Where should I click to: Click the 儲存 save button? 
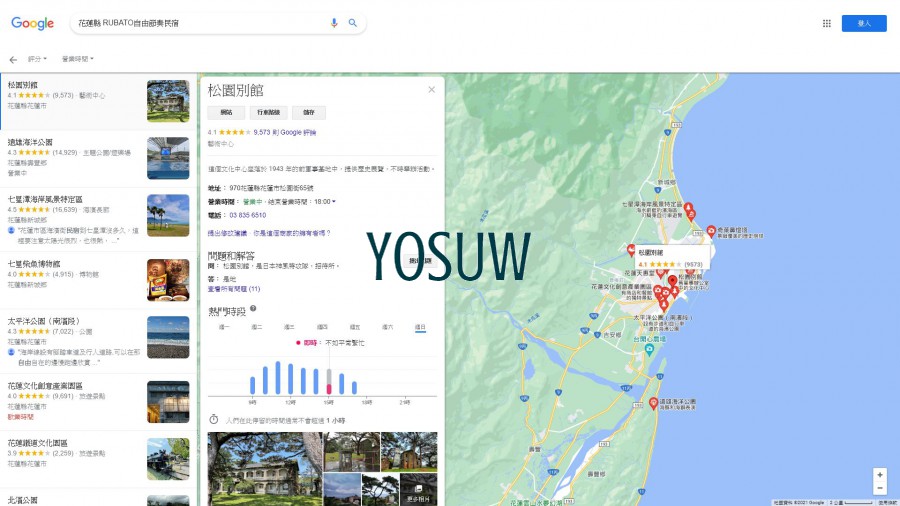(x=308, y=113)
